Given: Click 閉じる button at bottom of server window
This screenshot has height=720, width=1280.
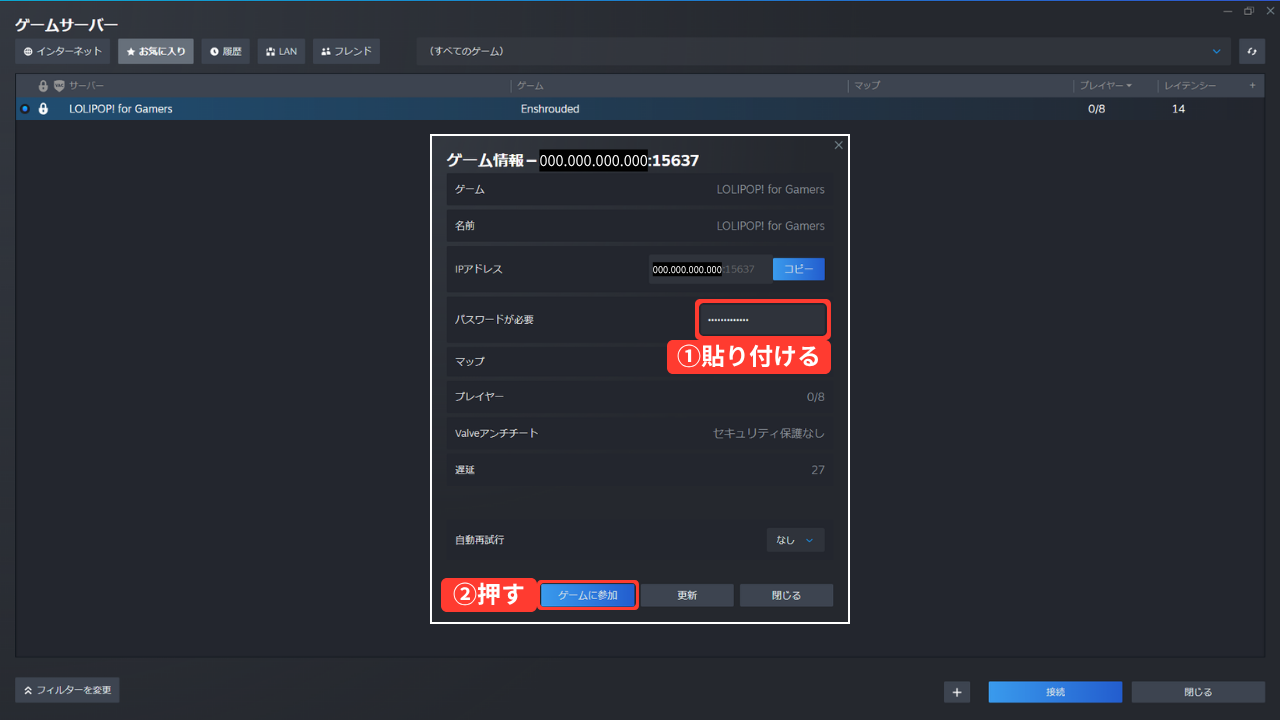Looking at the screenshot, I should [x=1198, y=692].
